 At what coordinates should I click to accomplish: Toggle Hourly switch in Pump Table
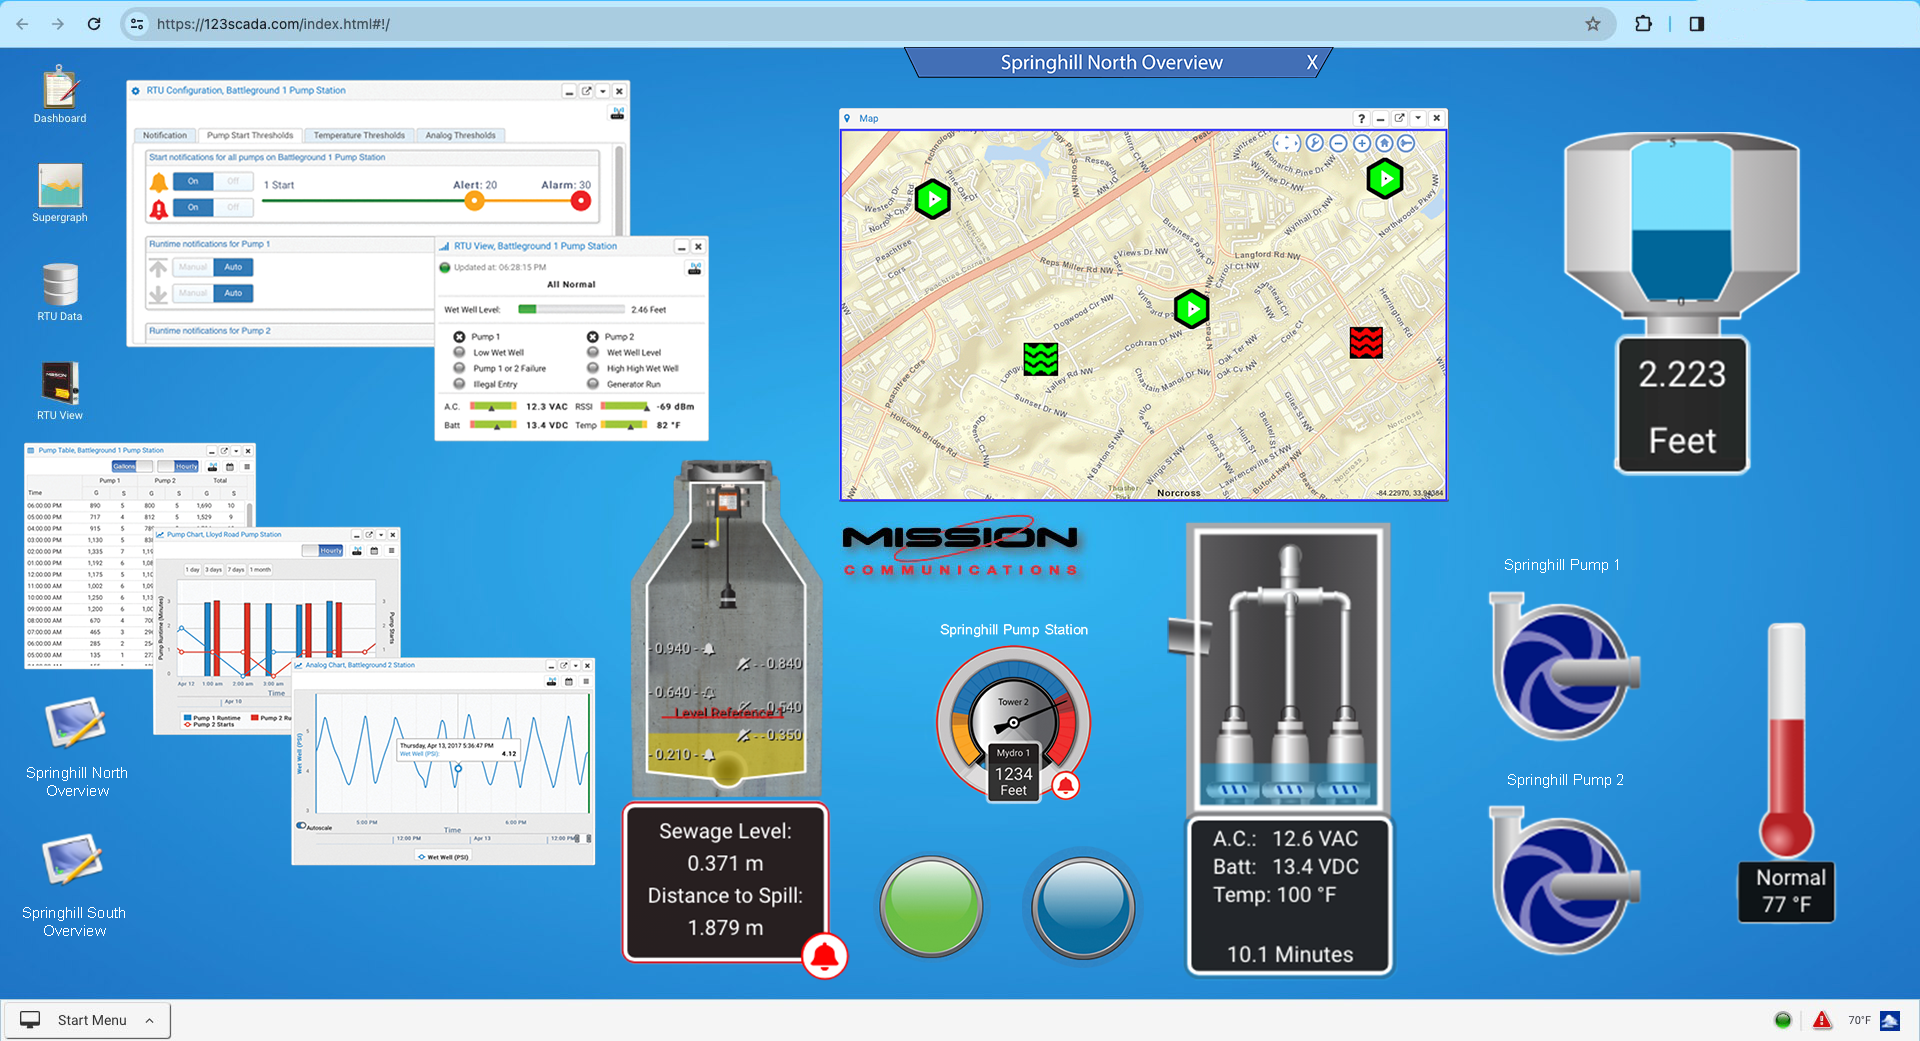pyautogui.click(x=179, y=466)
